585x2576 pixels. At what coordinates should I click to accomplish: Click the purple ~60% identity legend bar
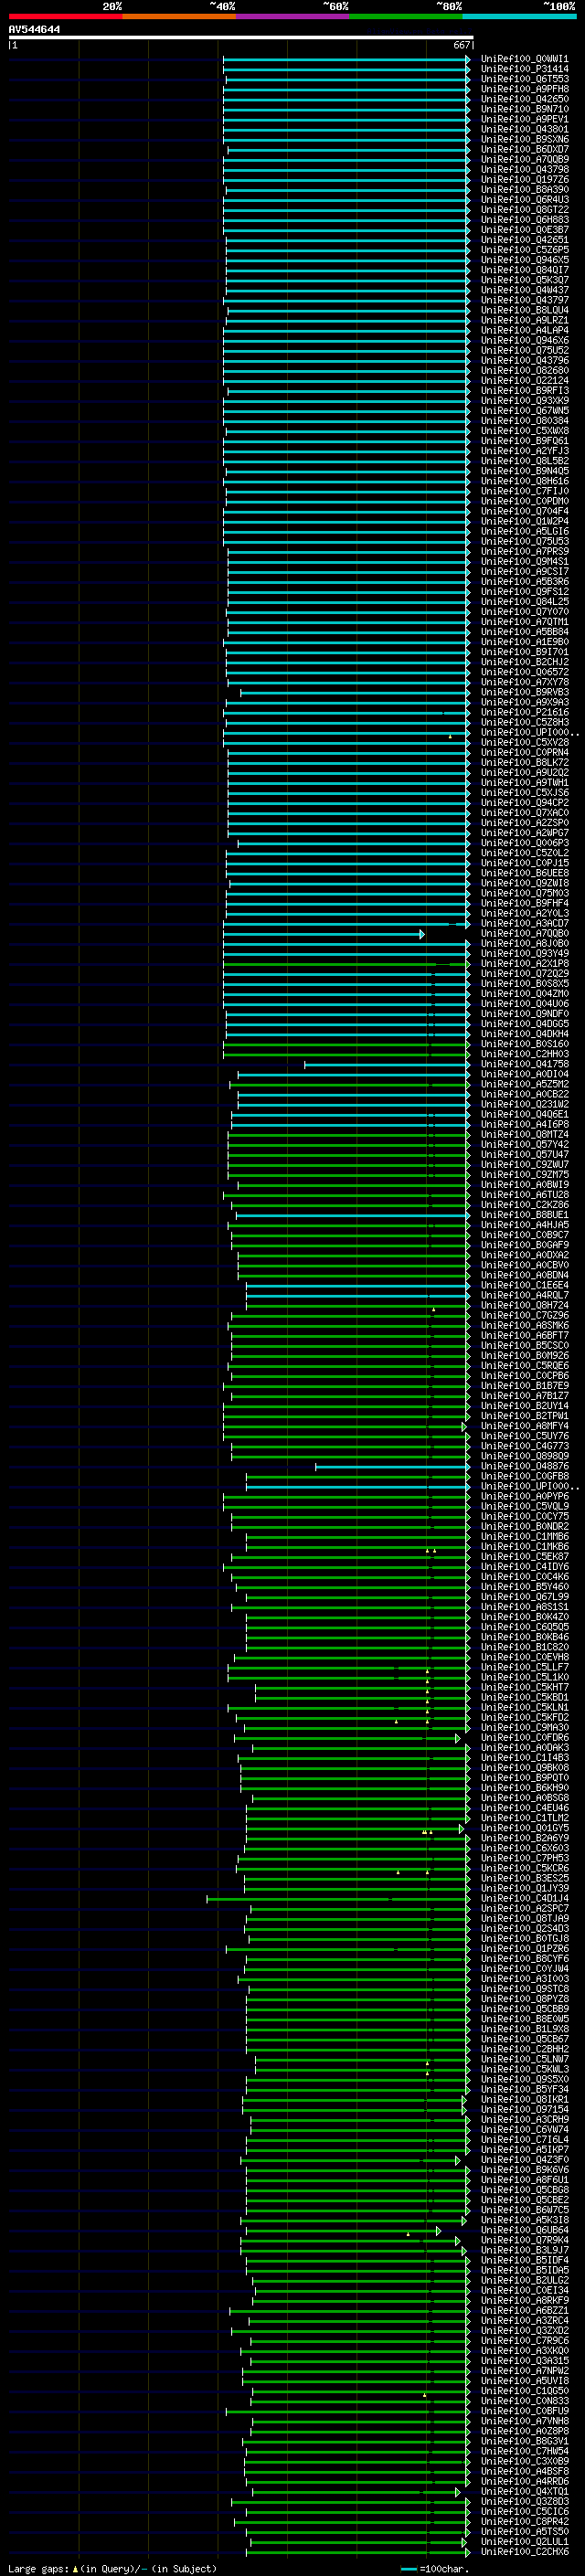pos(293,16)
